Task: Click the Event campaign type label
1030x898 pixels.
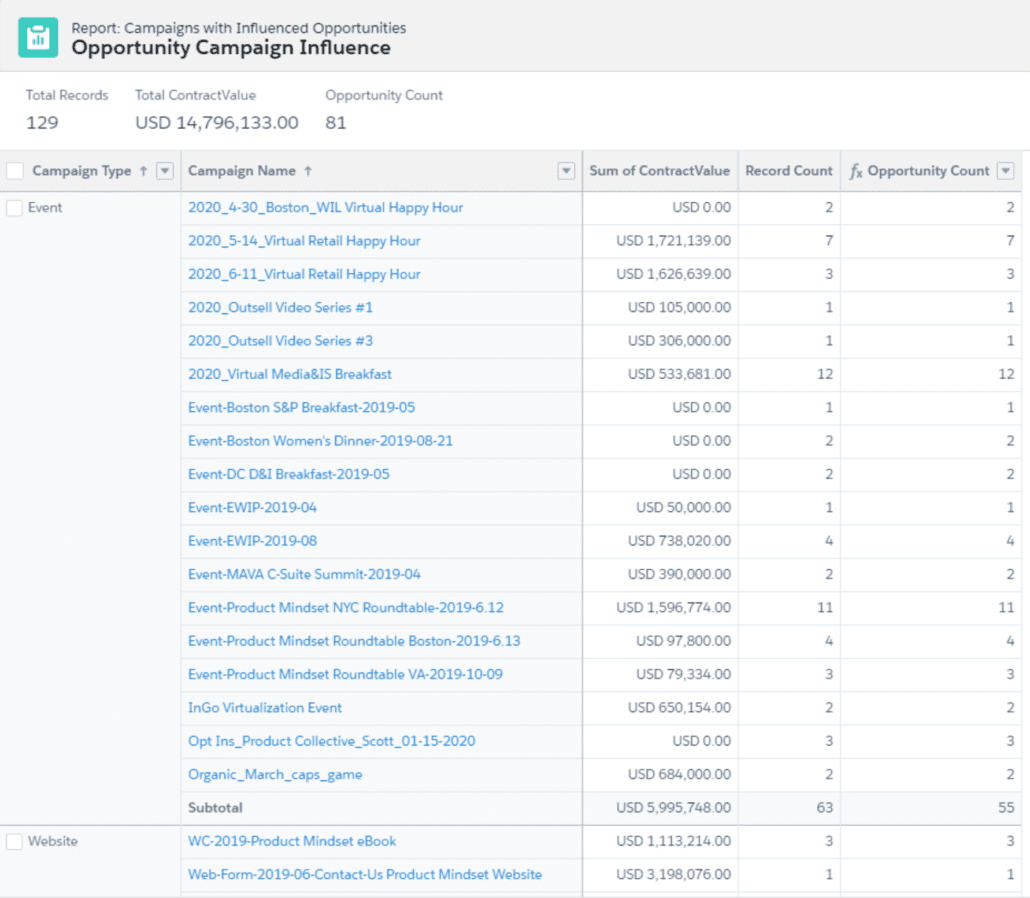Action: pyautogui.click(x=45, y=208)
